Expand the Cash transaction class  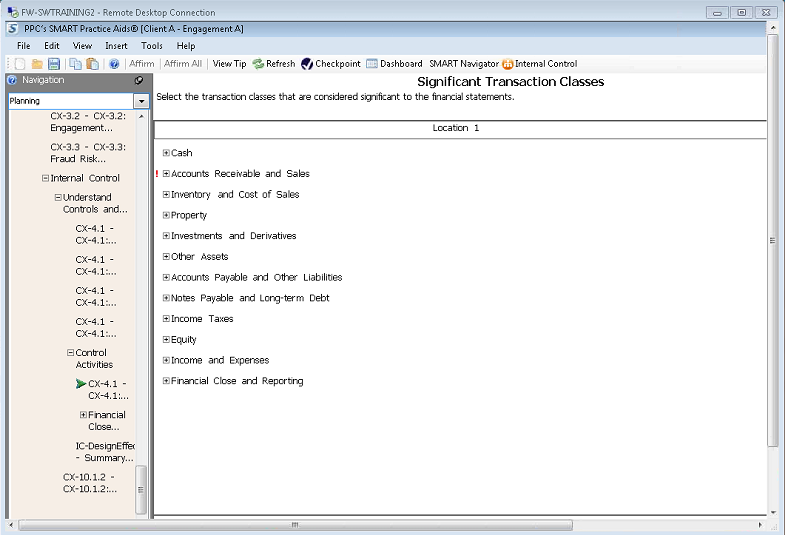[x=166, y=153]
